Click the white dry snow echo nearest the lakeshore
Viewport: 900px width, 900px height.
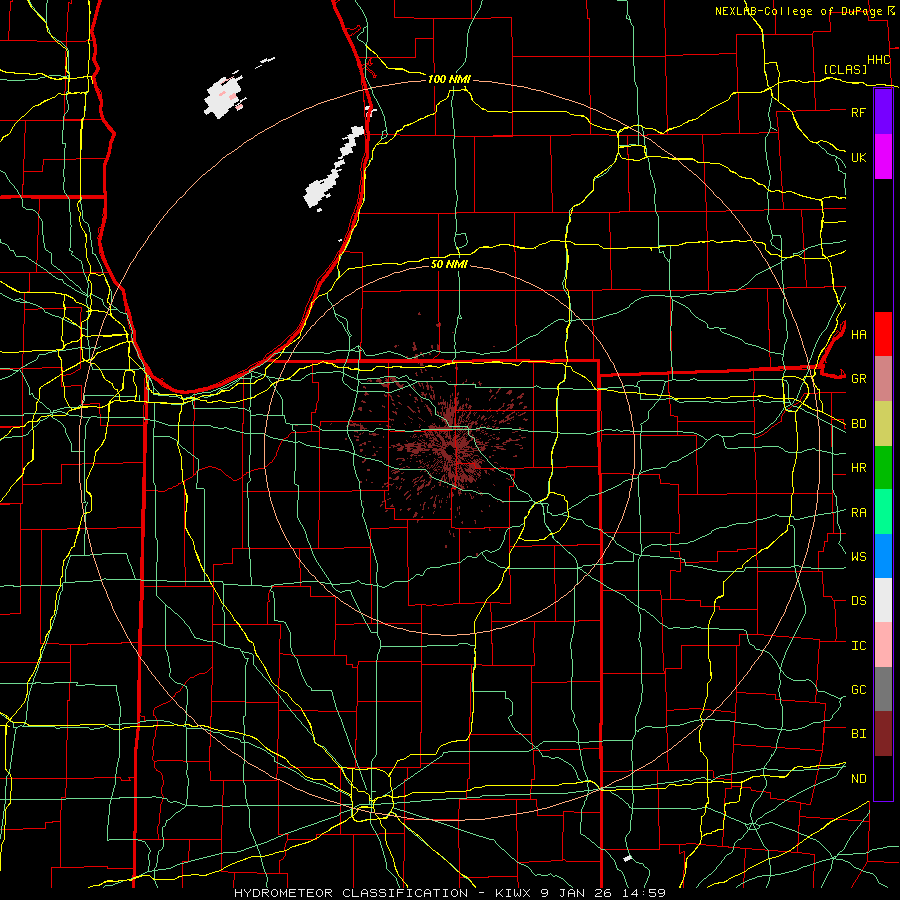coord(335,166)
